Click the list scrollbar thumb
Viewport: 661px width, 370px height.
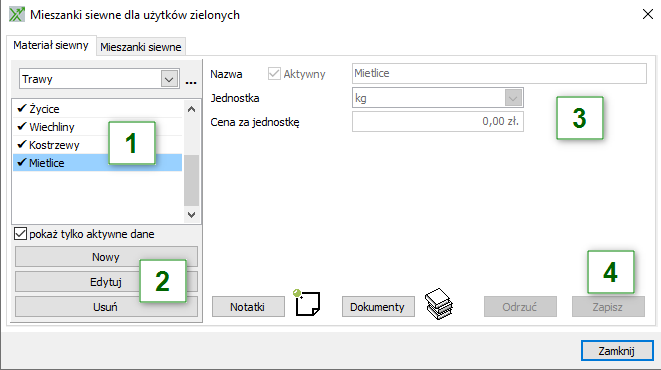coord(191,180)
